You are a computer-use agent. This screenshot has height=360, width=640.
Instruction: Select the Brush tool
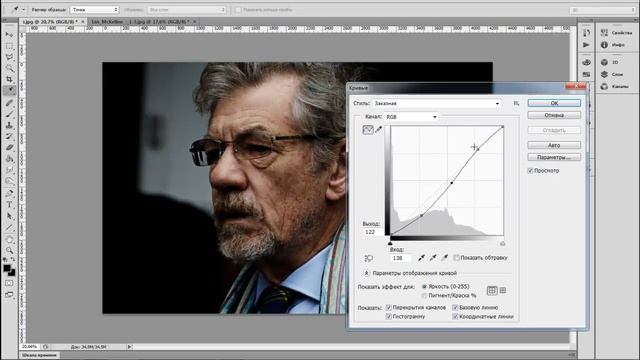9,114
